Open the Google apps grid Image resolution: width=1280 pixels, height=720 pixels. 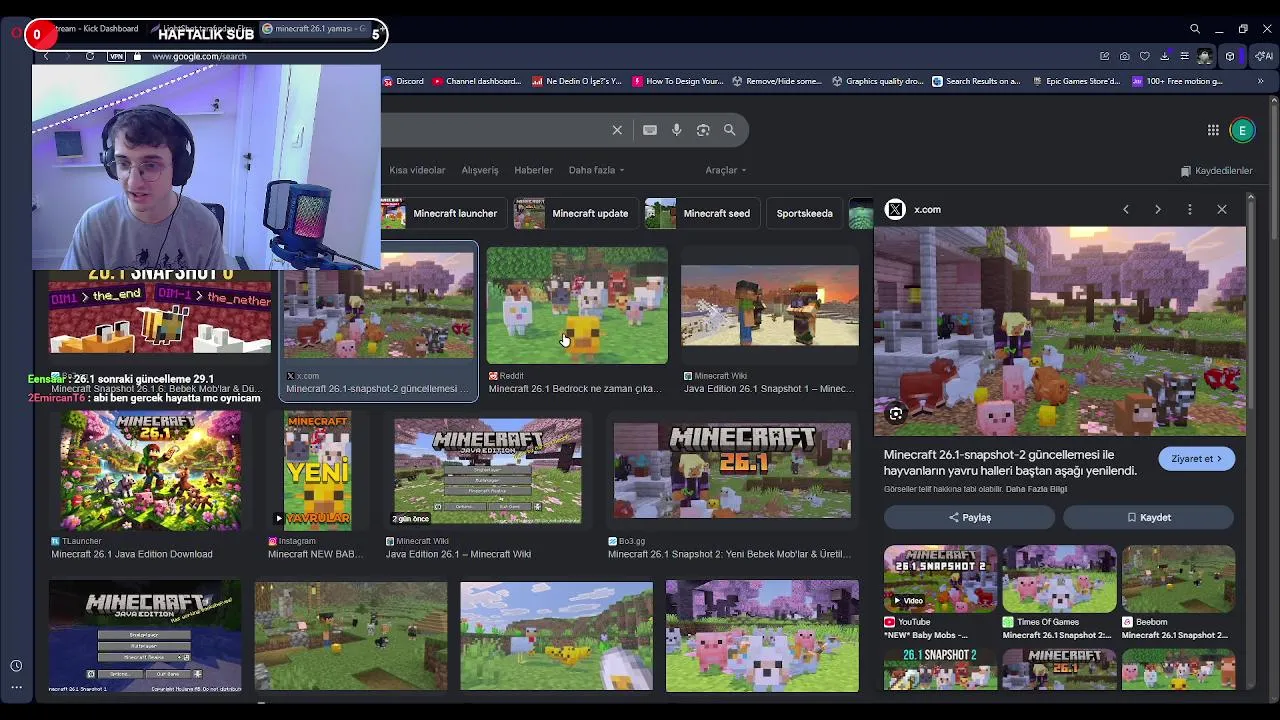coord(1213,130)
